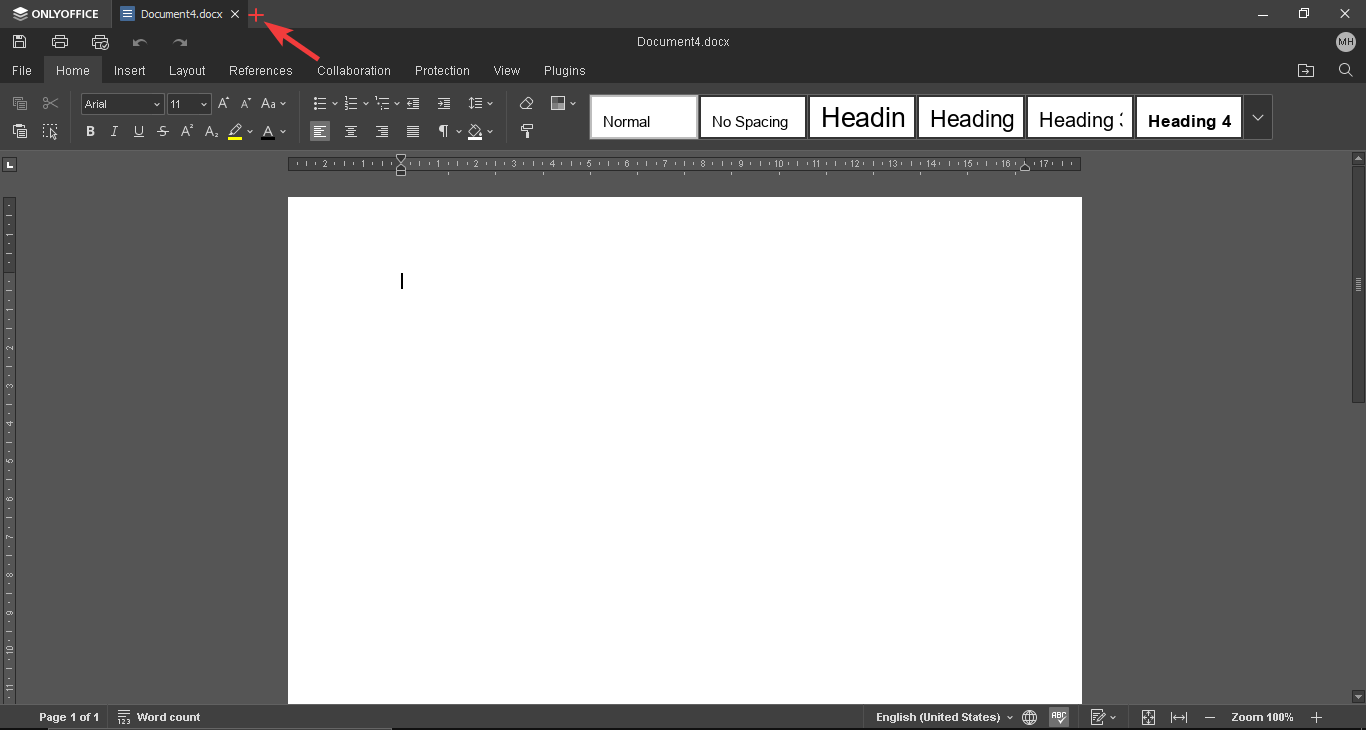Click the Increase indent icon

point(444,103)
